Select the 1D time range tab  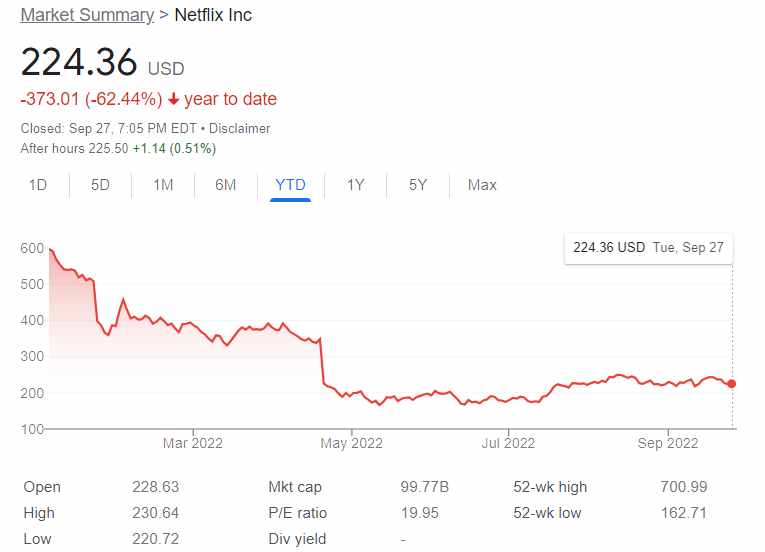click(x=38, y=185)
